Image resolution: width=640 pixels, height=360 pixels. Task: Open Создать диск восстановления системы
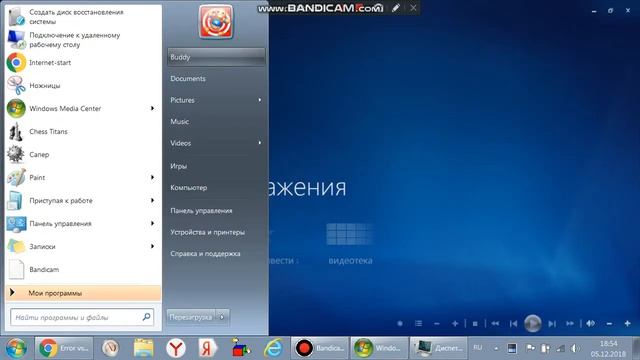click(83, 17)
